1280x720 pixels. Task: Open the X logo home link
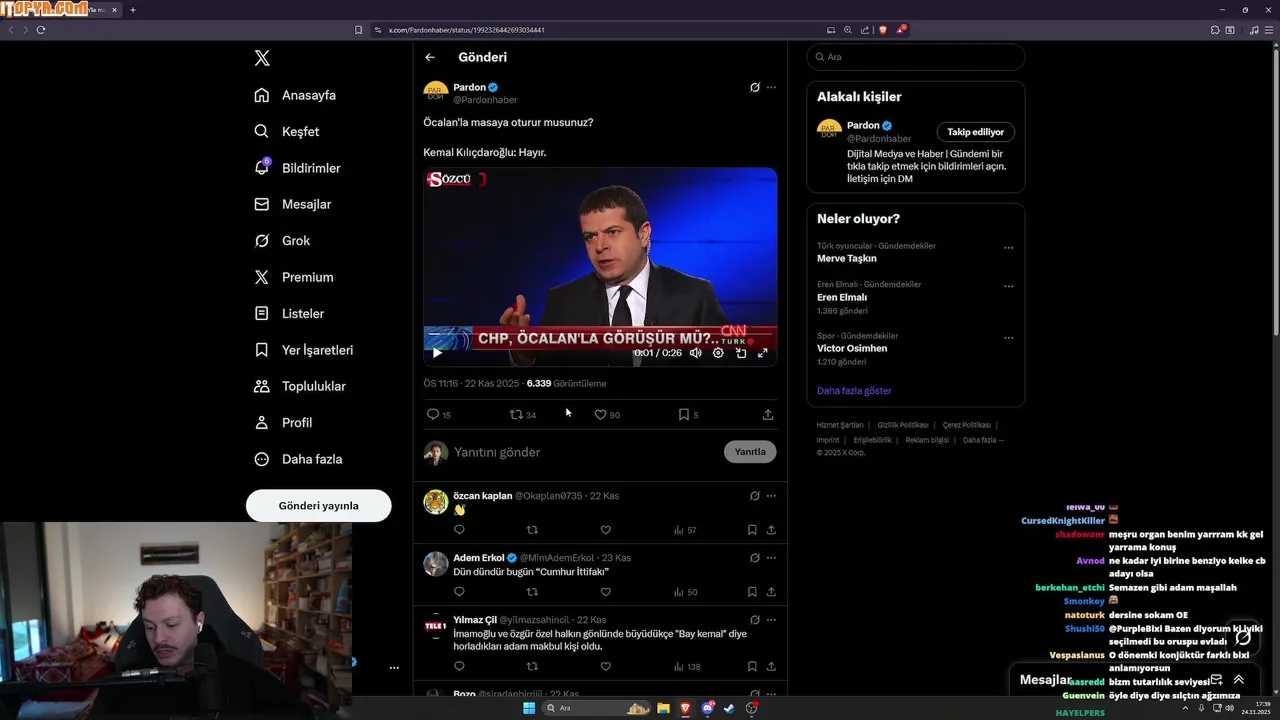[262, 58]
